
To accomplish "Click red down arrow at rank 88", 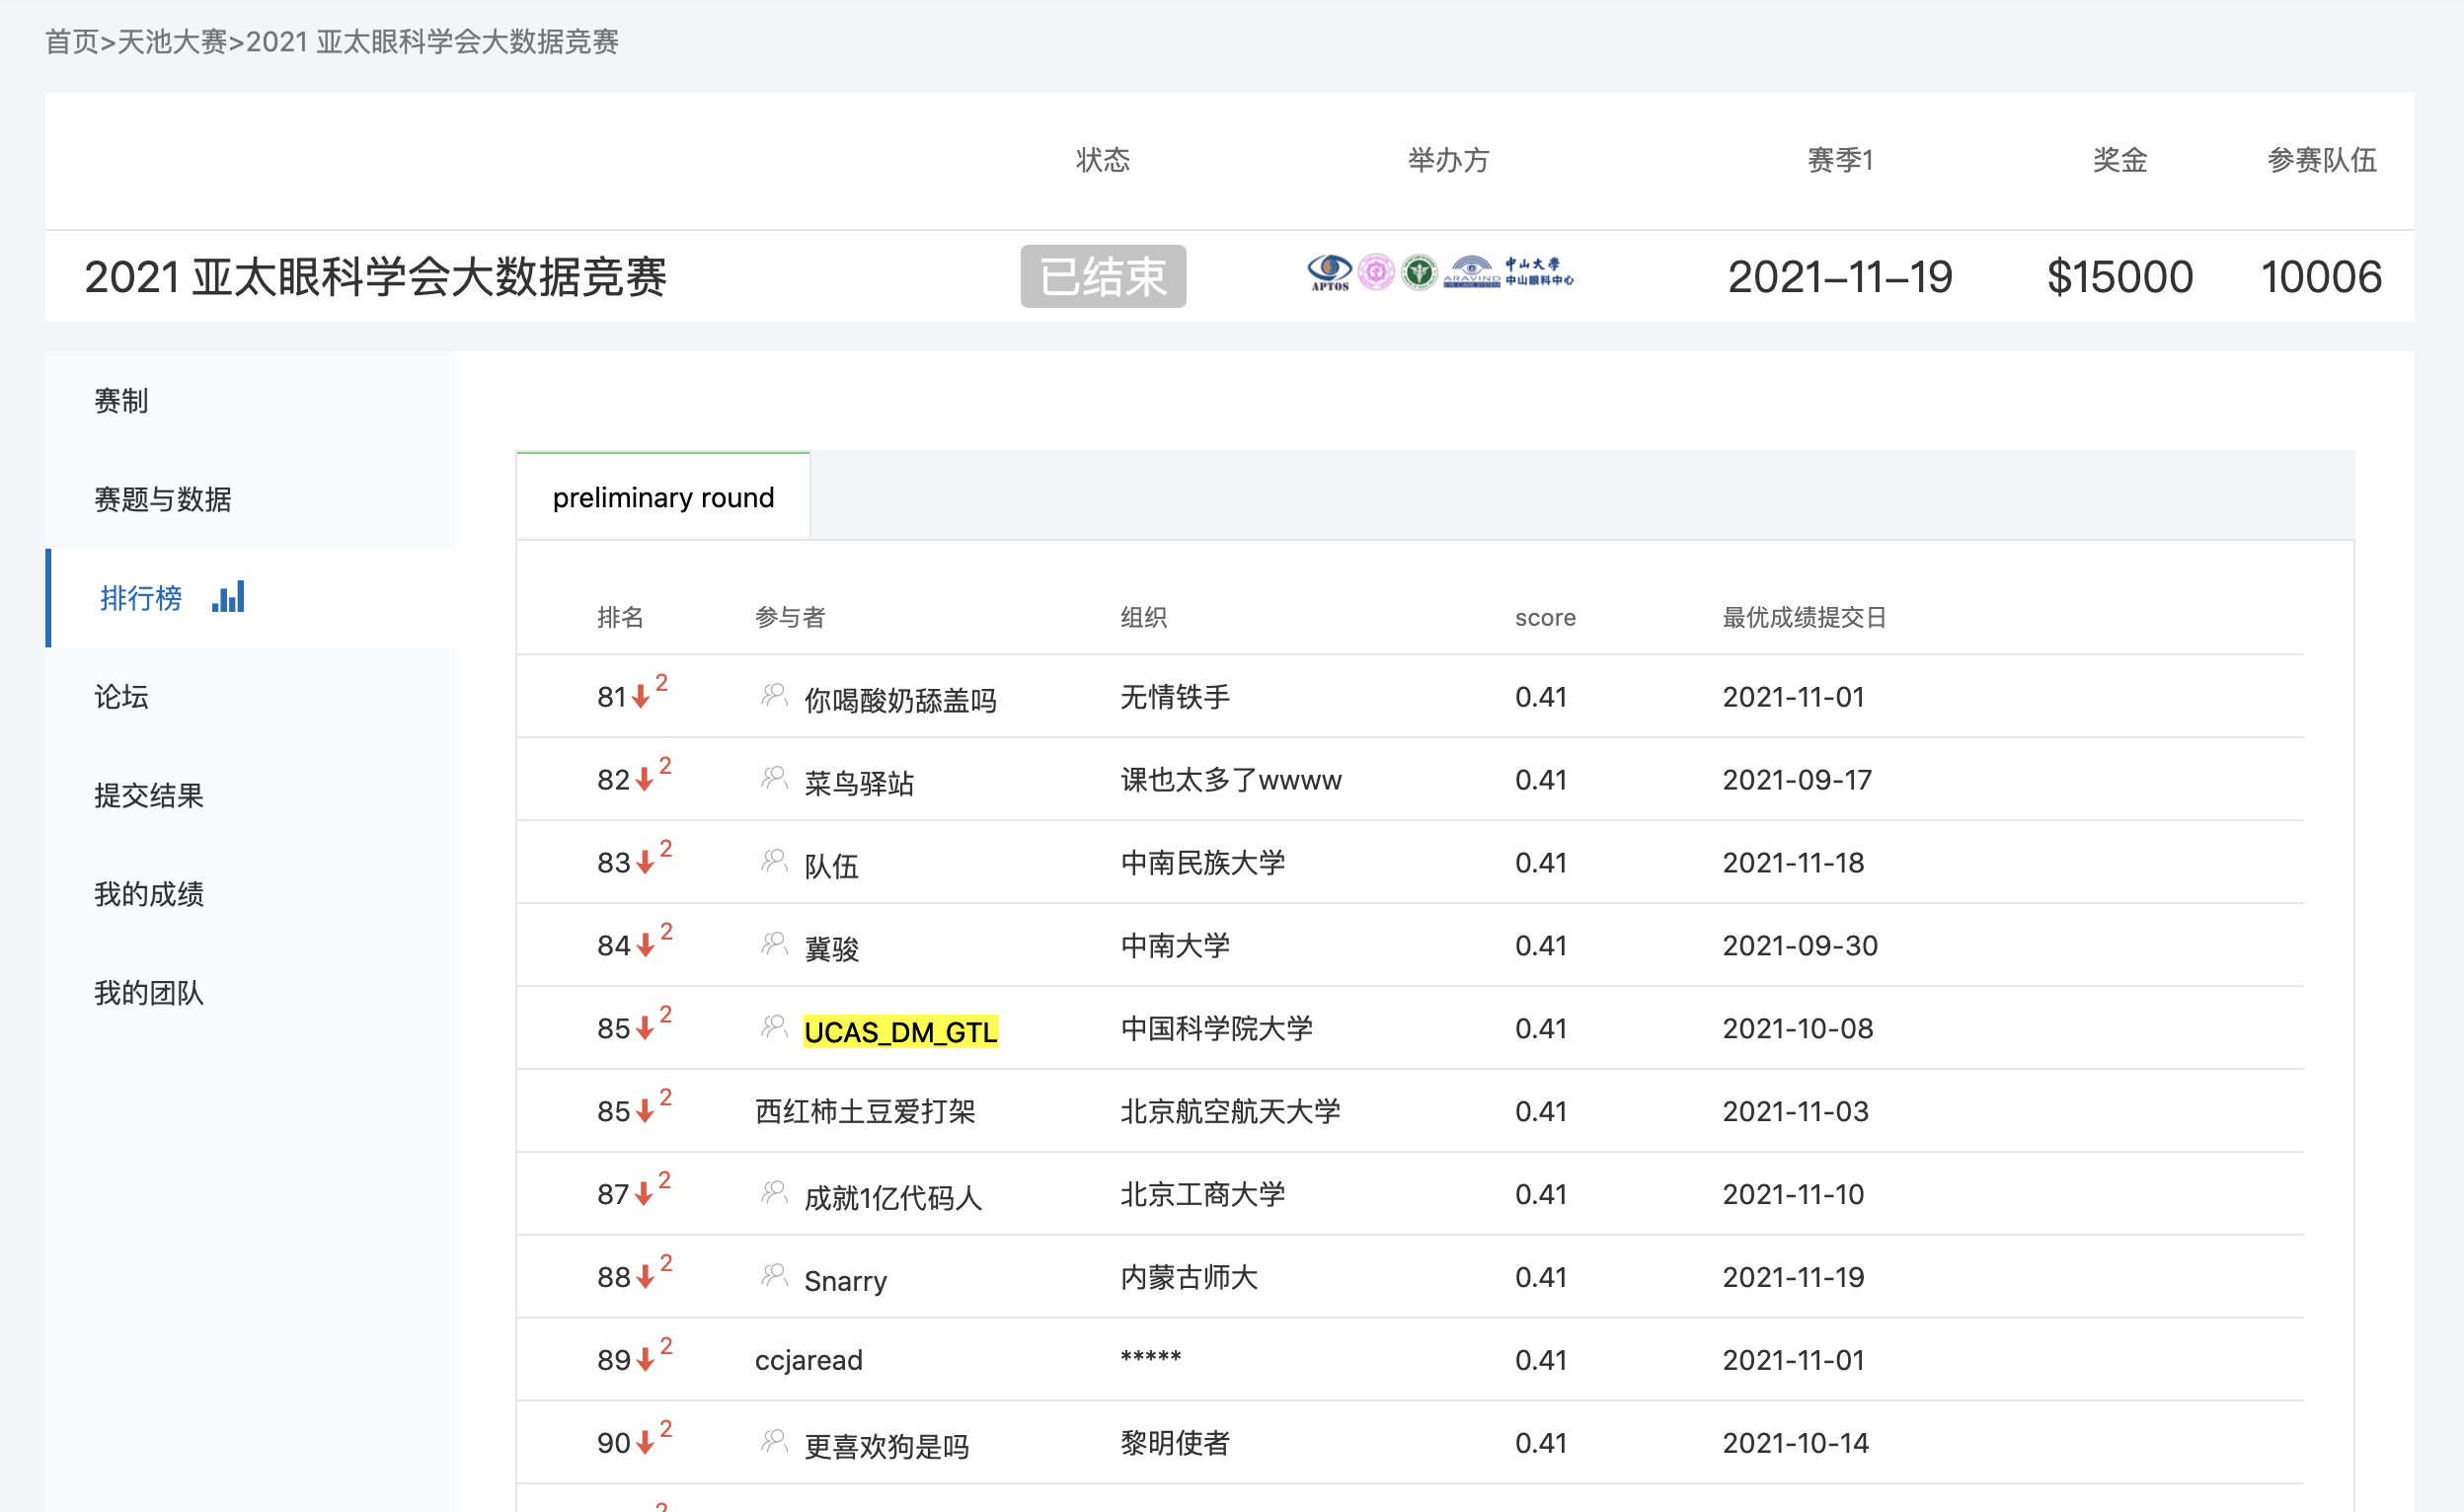I will 645,1278.
